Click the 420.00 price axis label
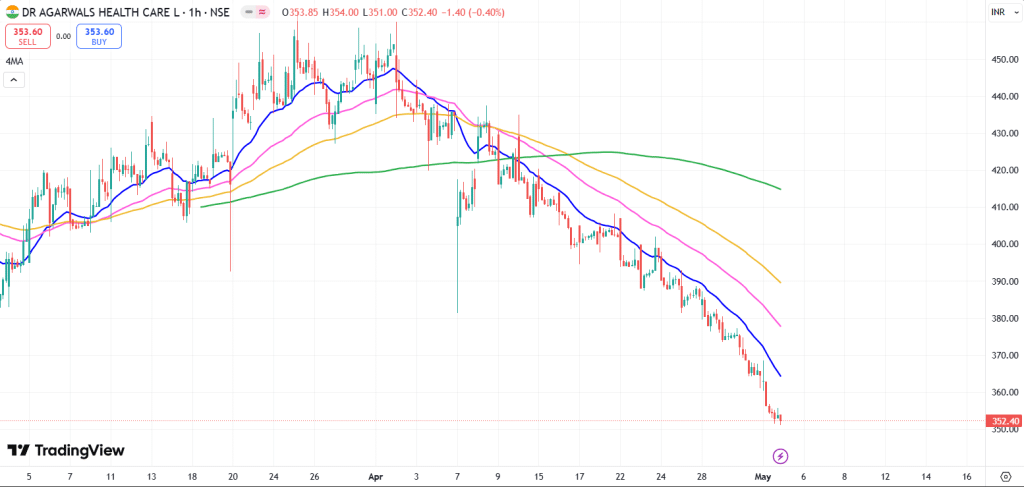 click(1004, 170)
